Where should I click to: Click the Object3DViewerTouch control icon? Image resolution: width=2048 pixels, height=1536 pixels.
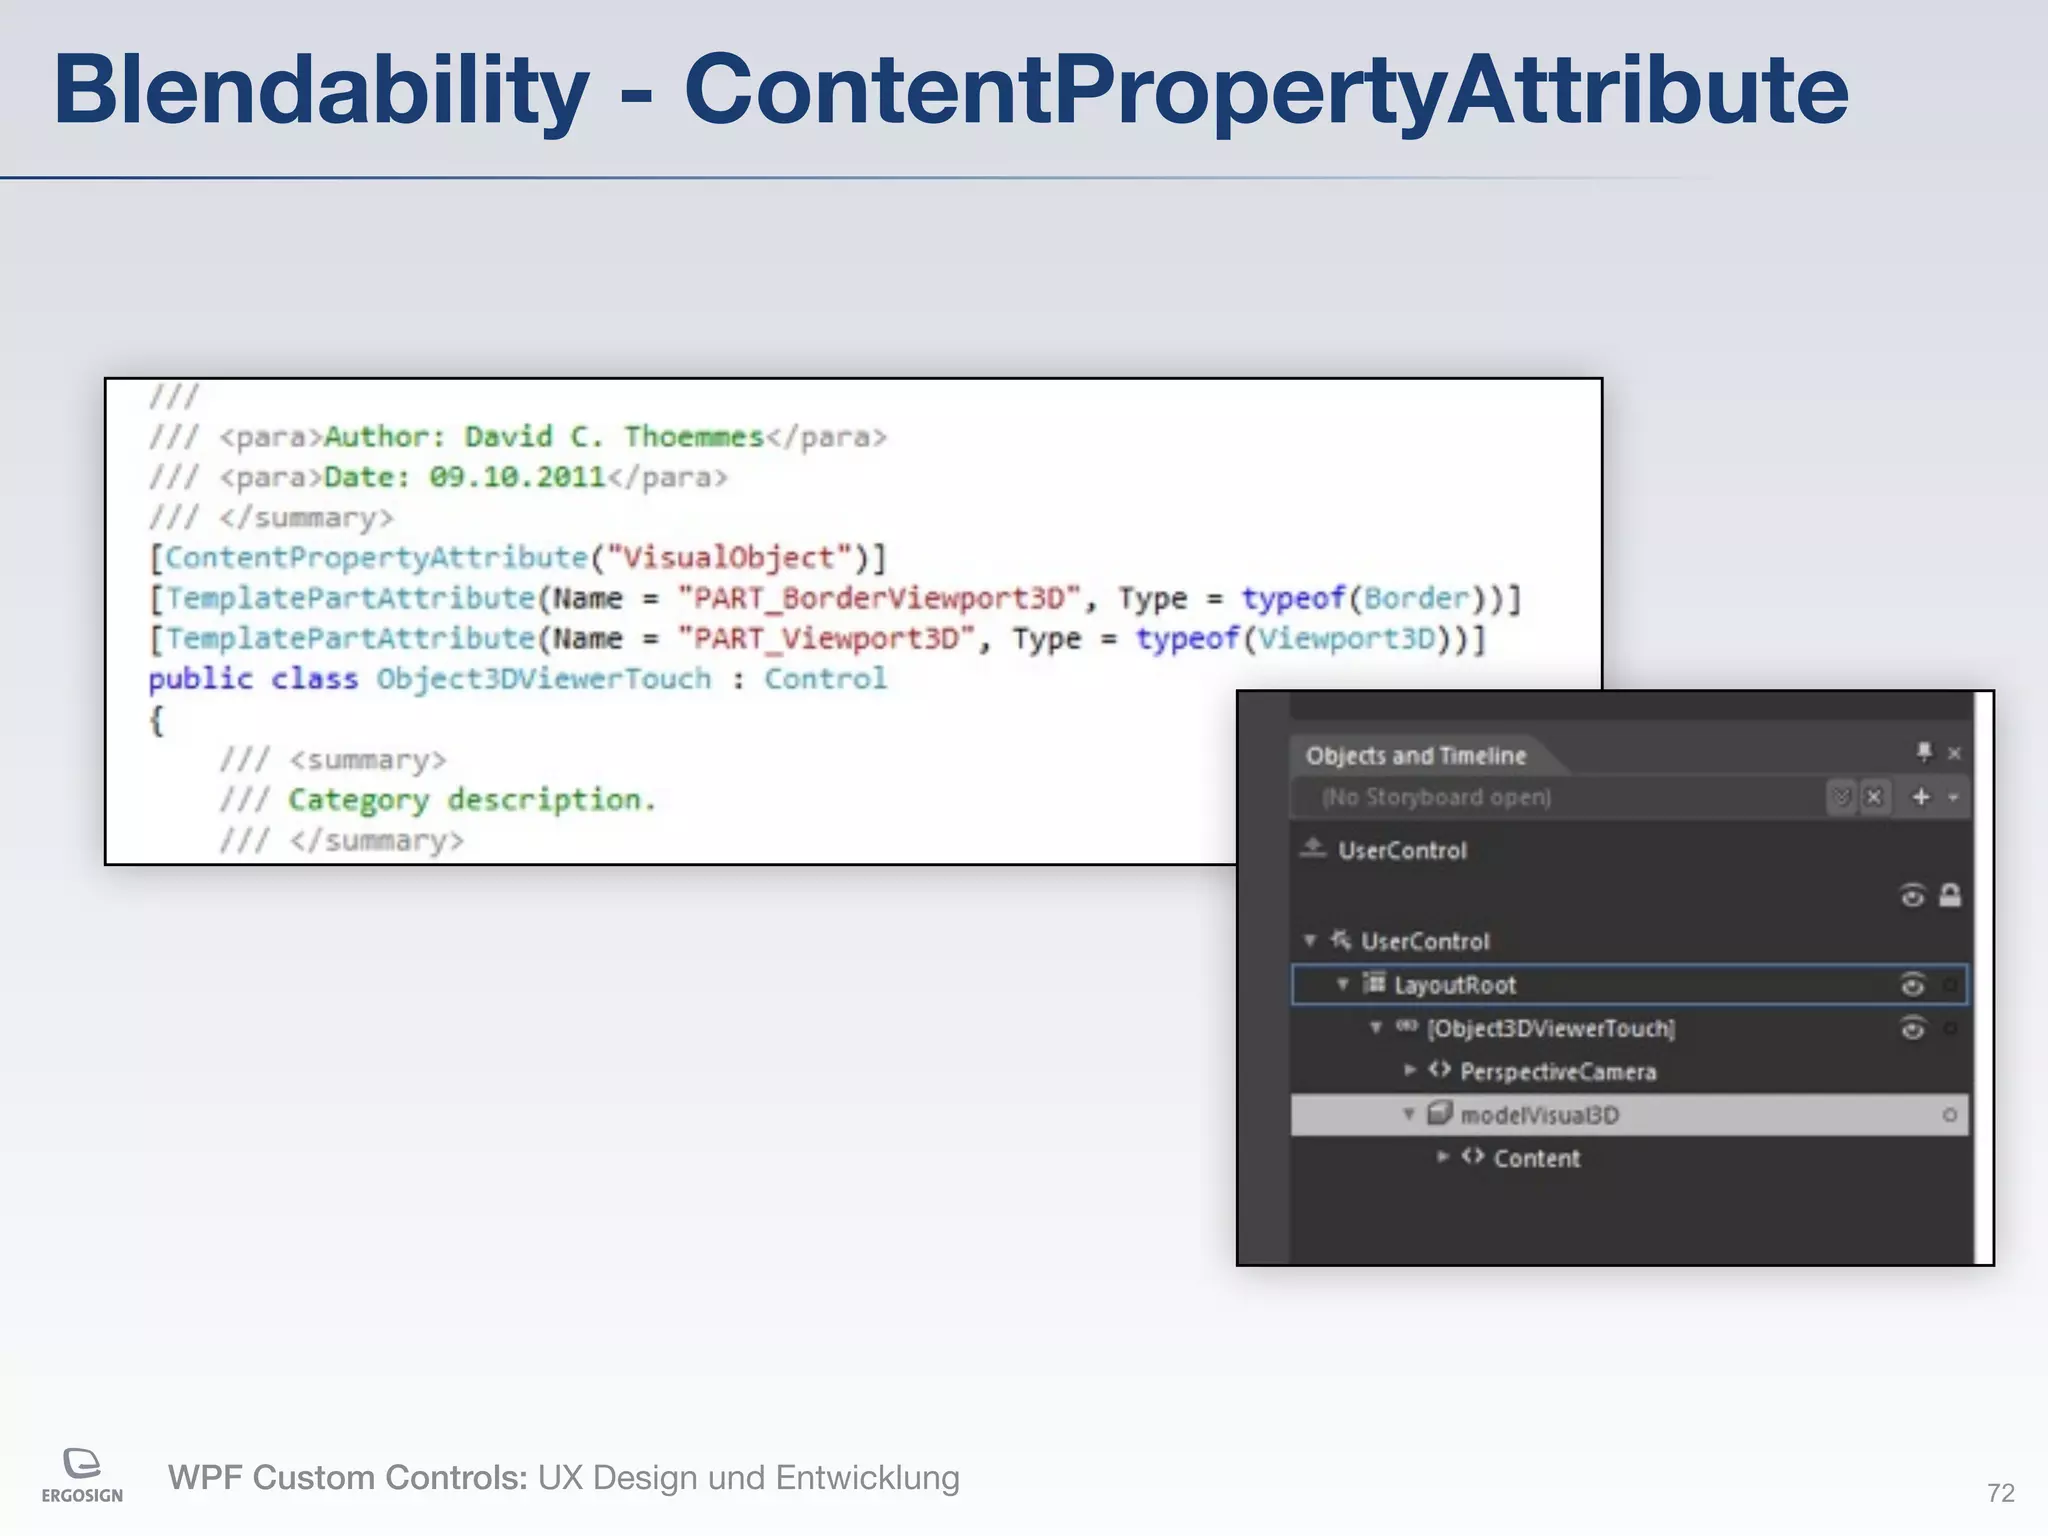1407,1026
